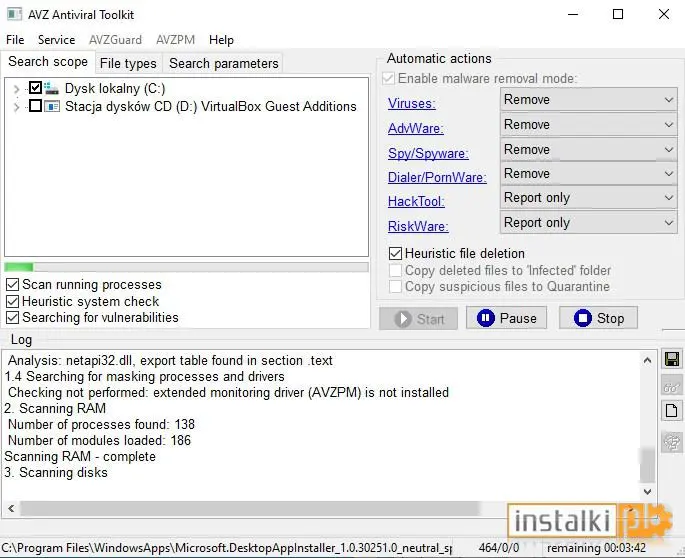685x558 pixels.
Task: Click the save log icon
Action: (x=671, y=359)
